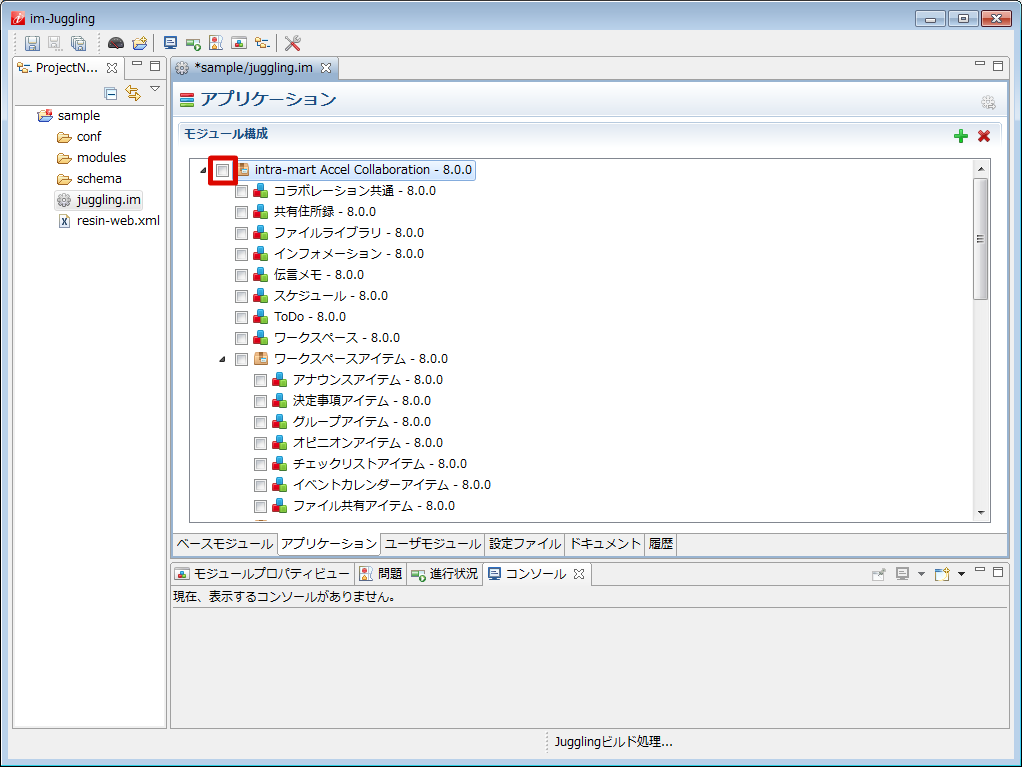
Task: Check the ToDo checkbox
Action: (241, 317)
